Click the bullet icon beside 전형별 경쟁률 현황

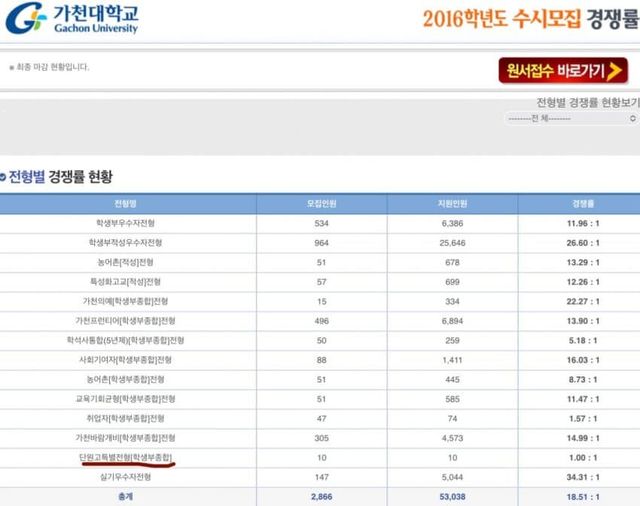point(4,176)
